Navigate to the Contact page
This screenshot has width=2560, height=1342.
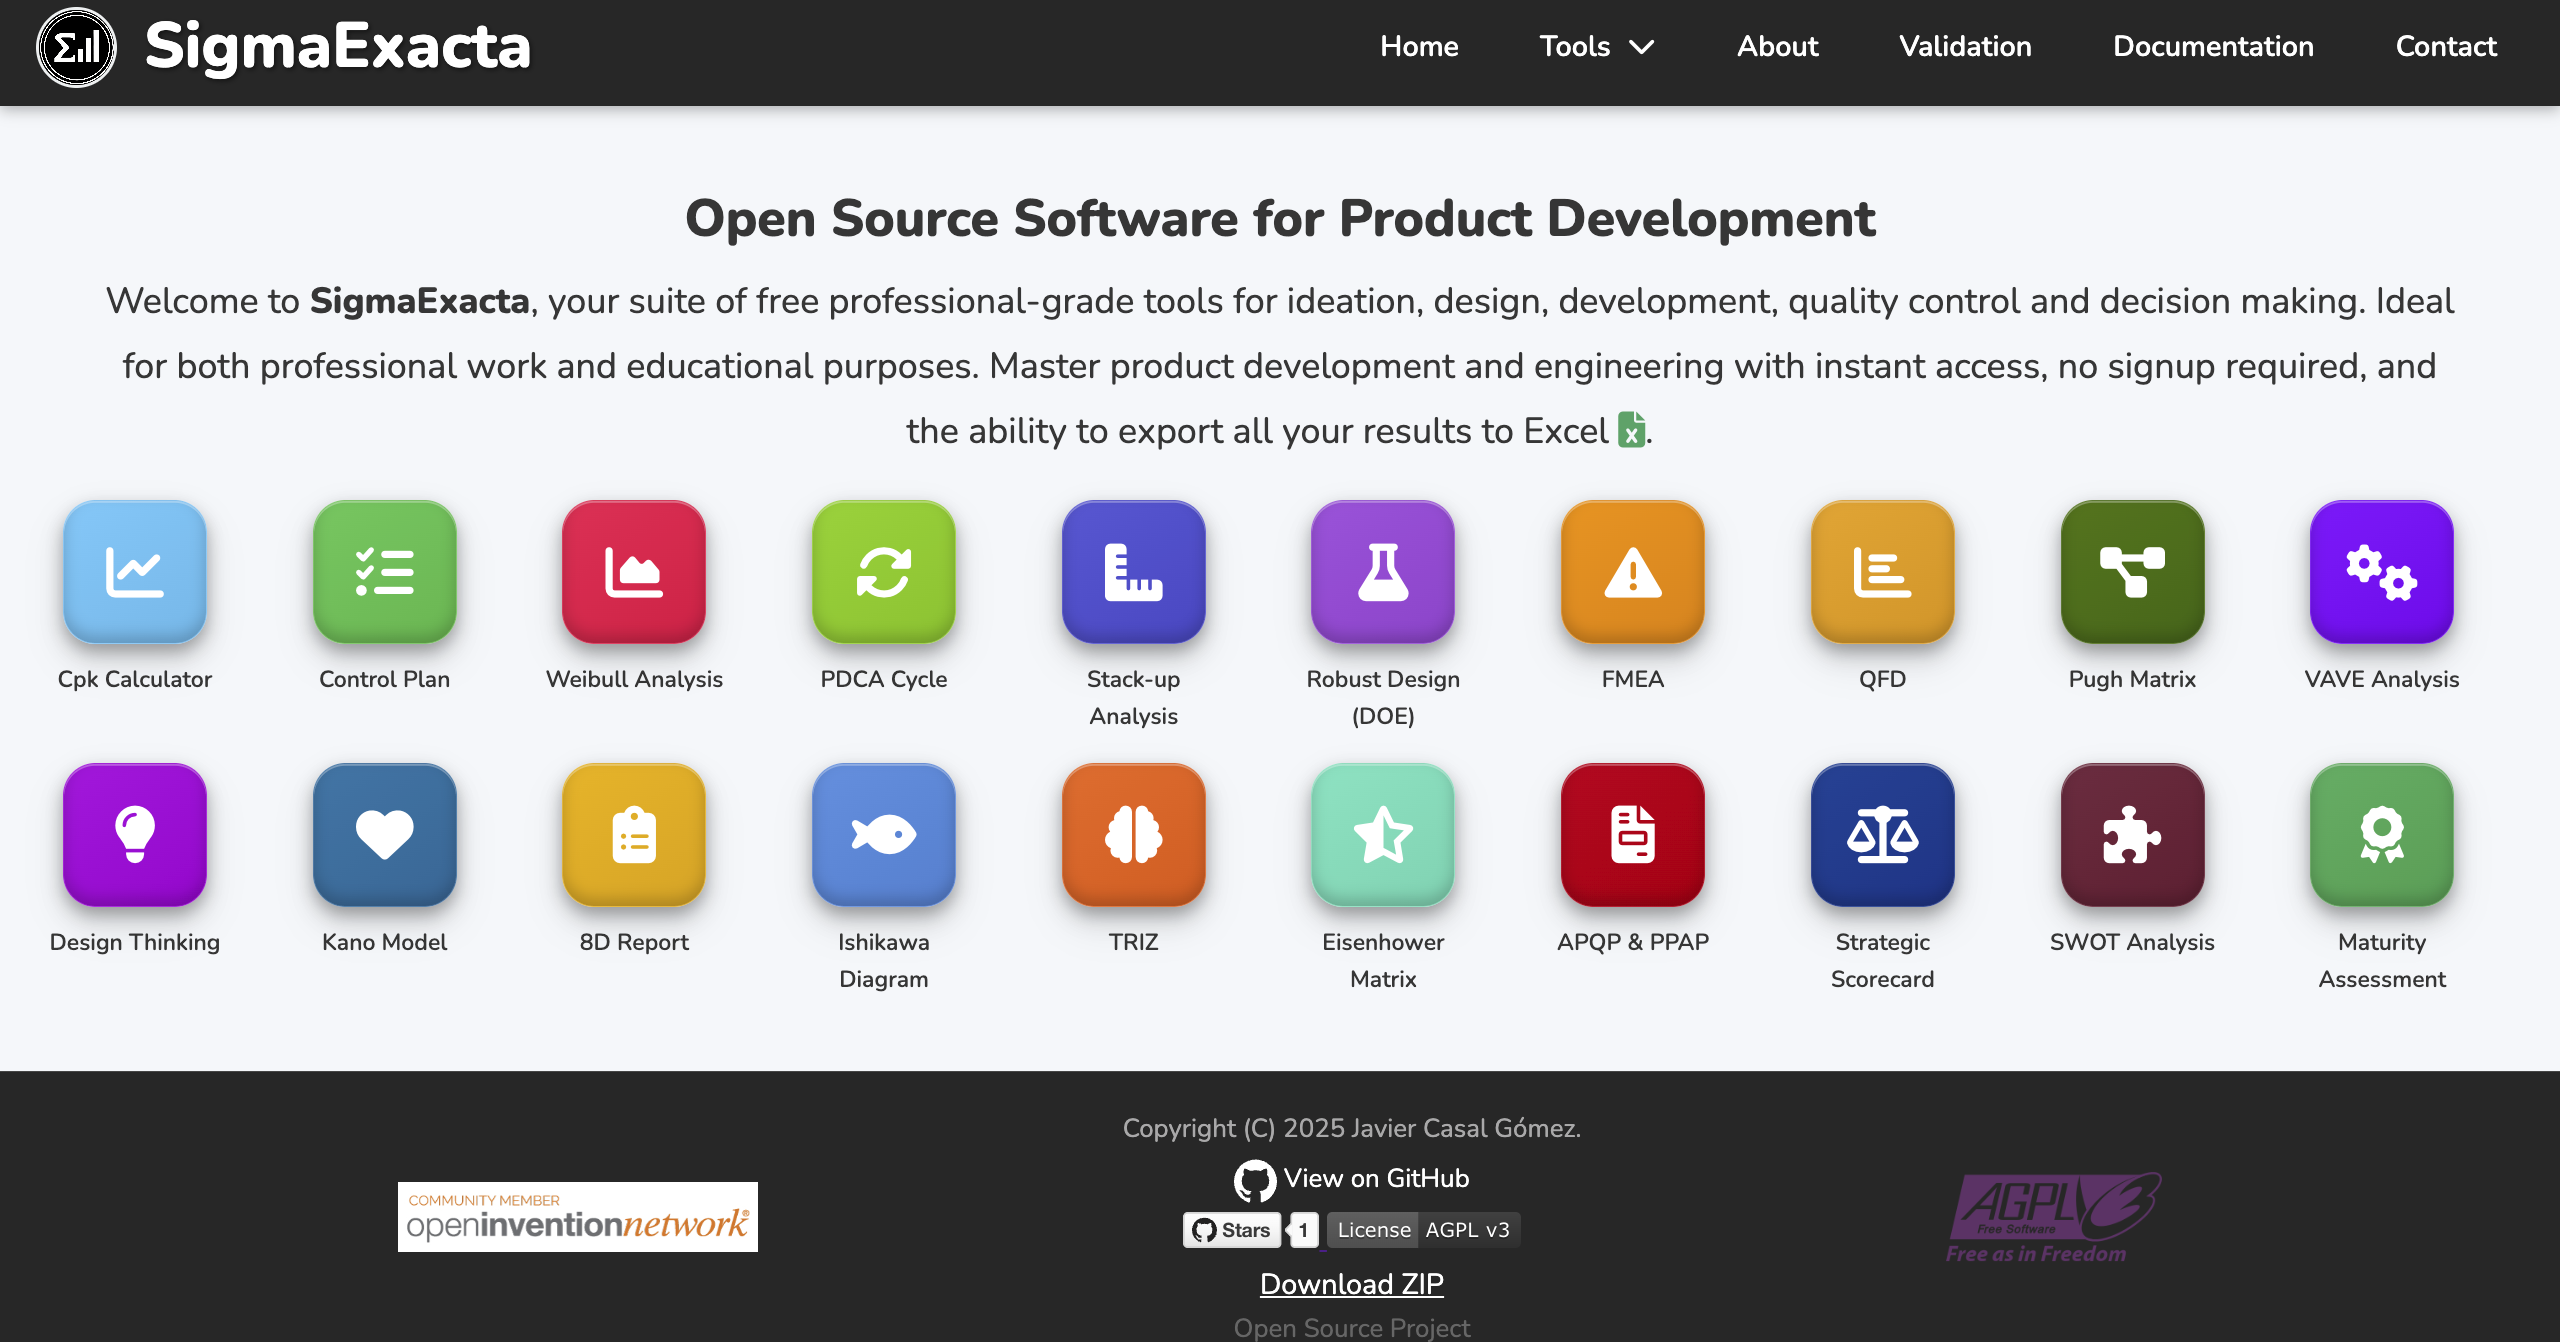point(2446,47)
